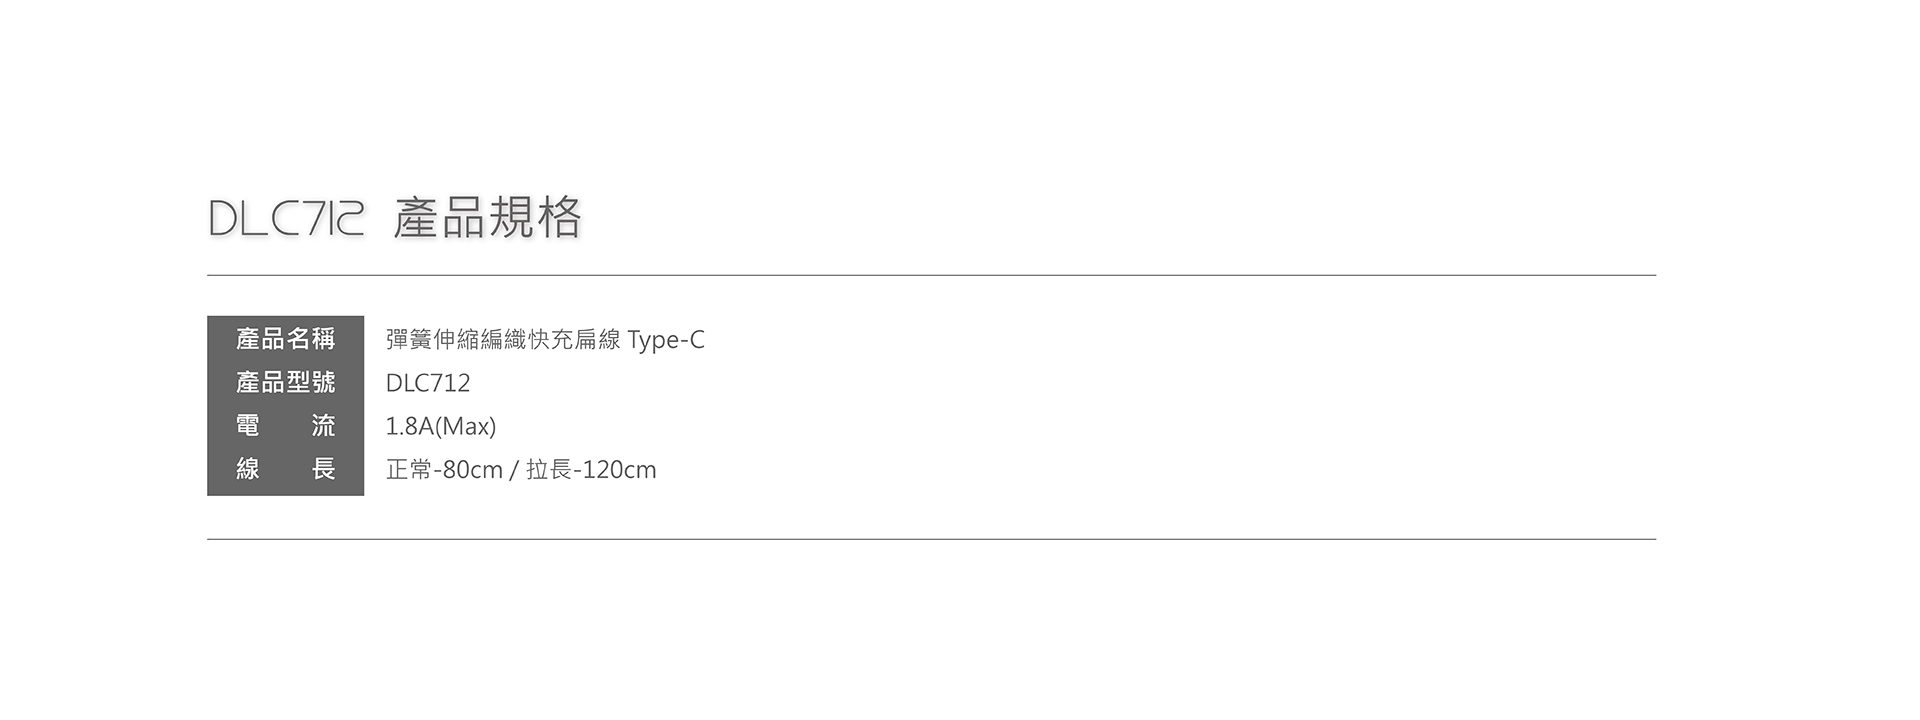Click the 流 character in the grey panel
The width and height of the screenshot is (1920, 720).
point(323,426)
